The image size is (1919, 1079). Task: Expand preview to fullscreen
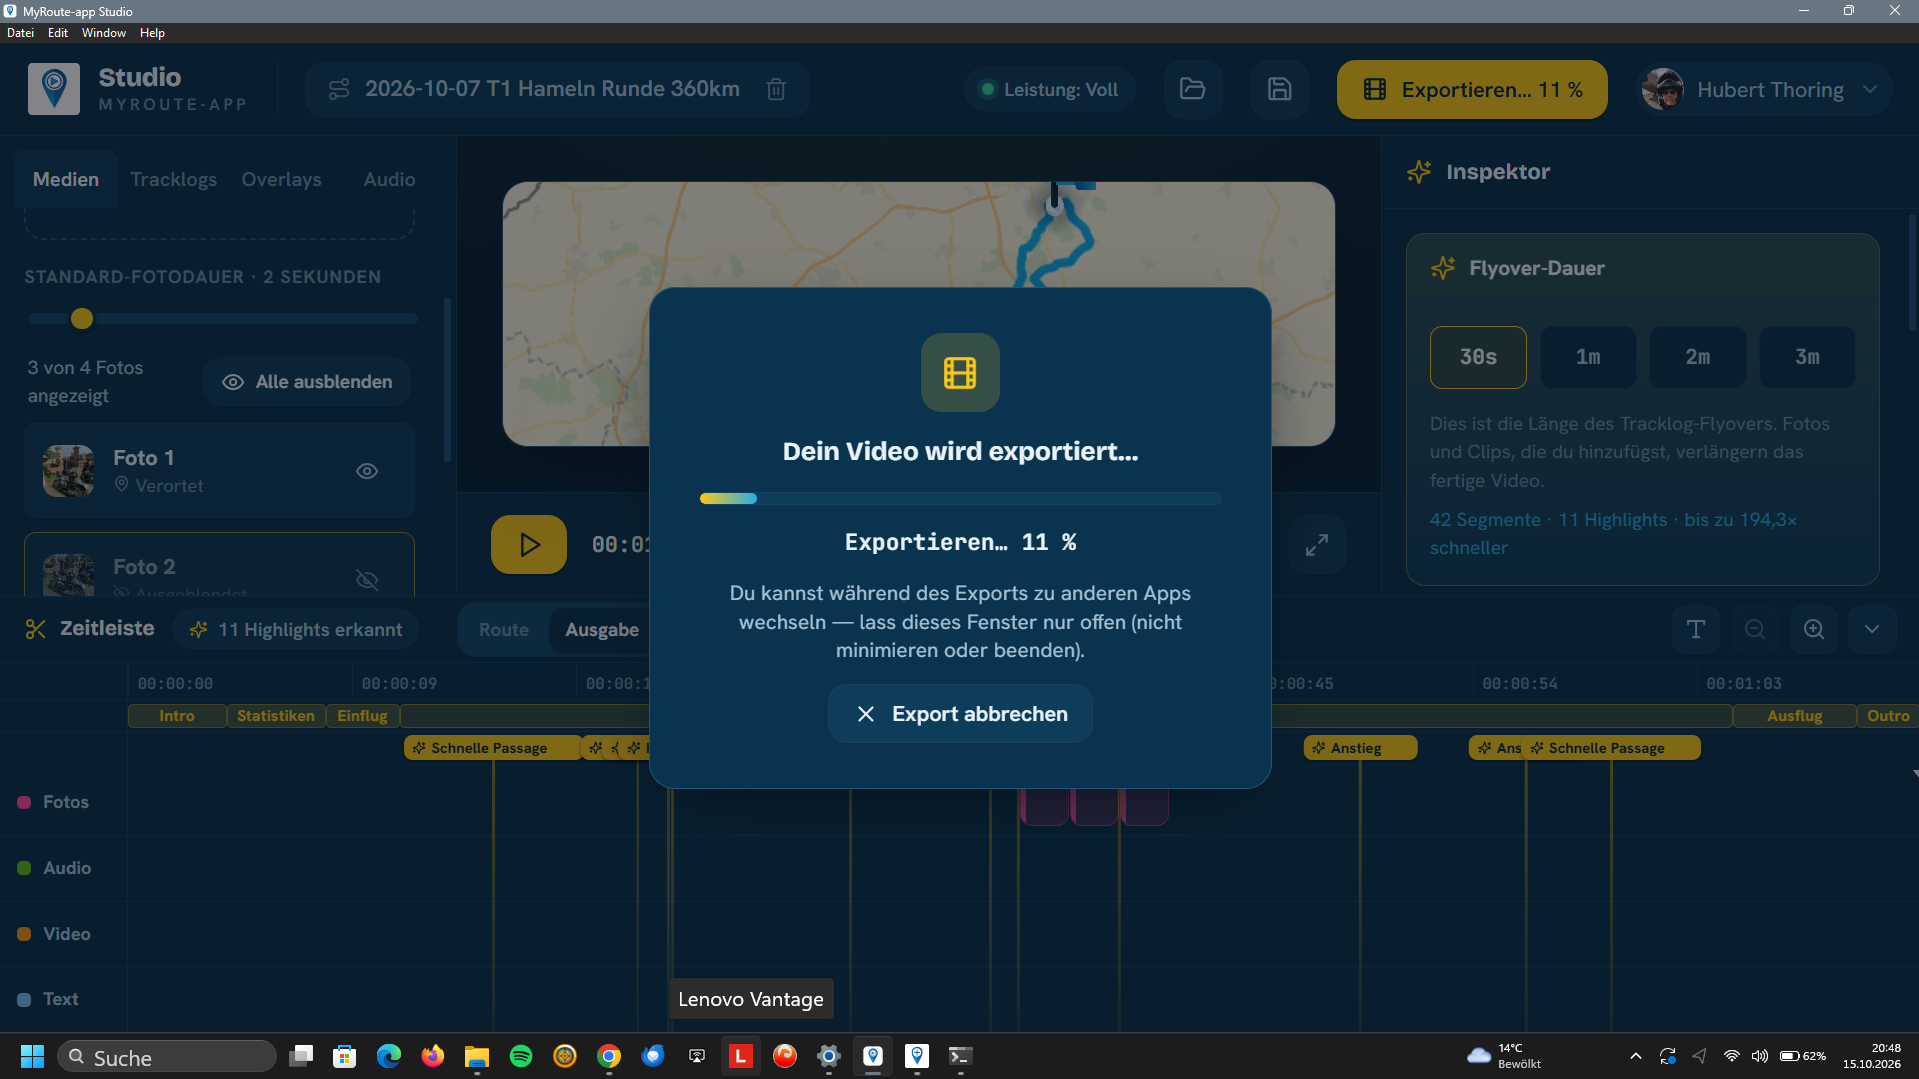pos(1317,545)
